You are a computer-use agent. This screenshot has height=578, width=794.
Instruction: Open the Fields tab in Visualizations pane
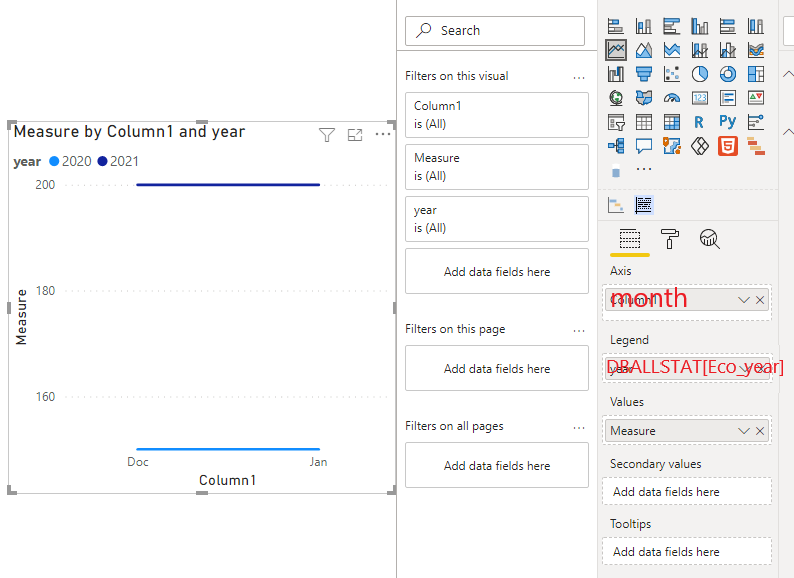(629, 239)
